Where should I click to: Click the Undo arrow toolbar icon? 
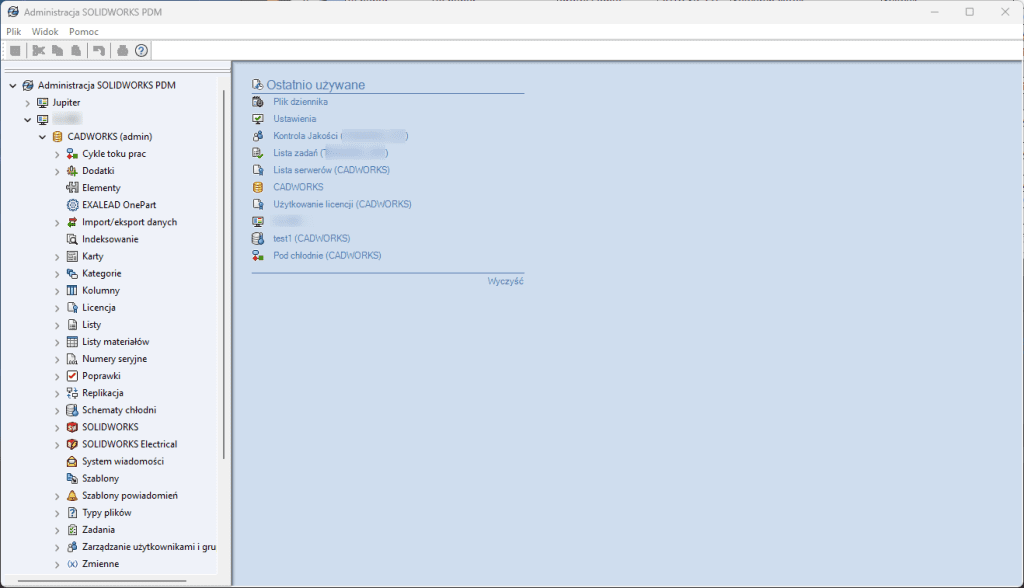(x=99, y=50)
